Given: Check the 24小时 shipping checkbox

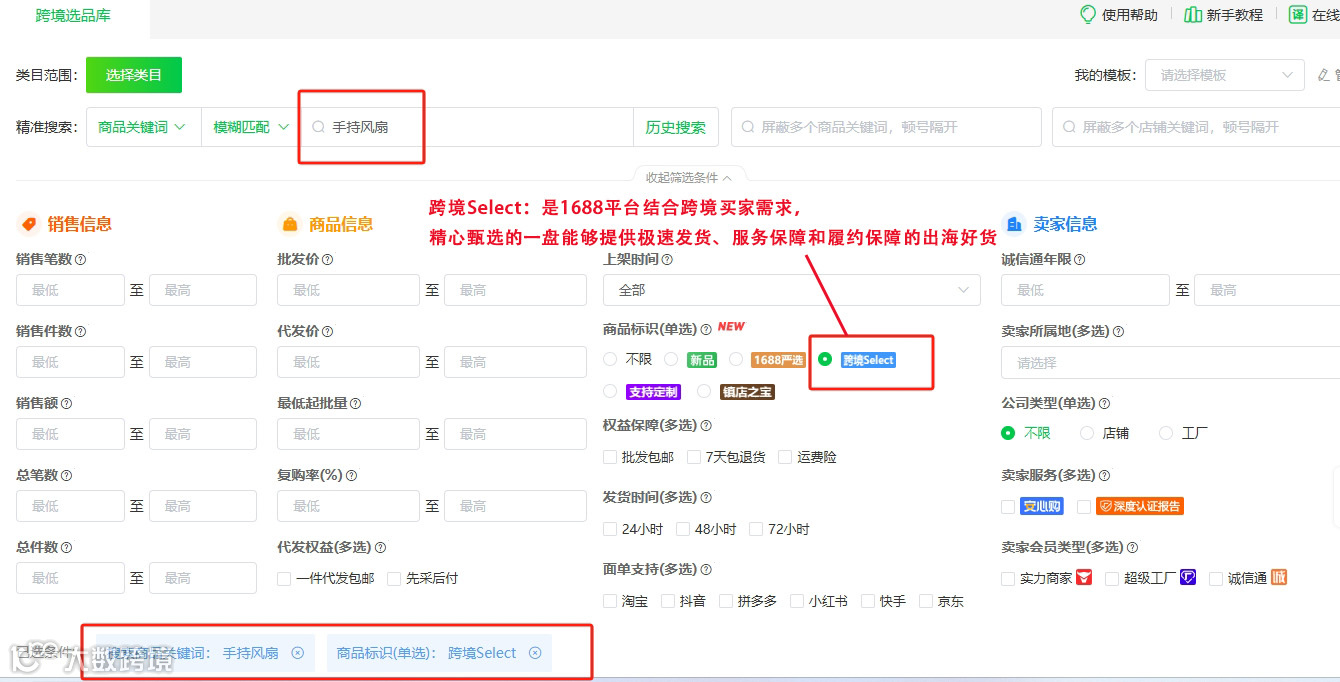Looking at the screenshot, I should pos(610,529).
